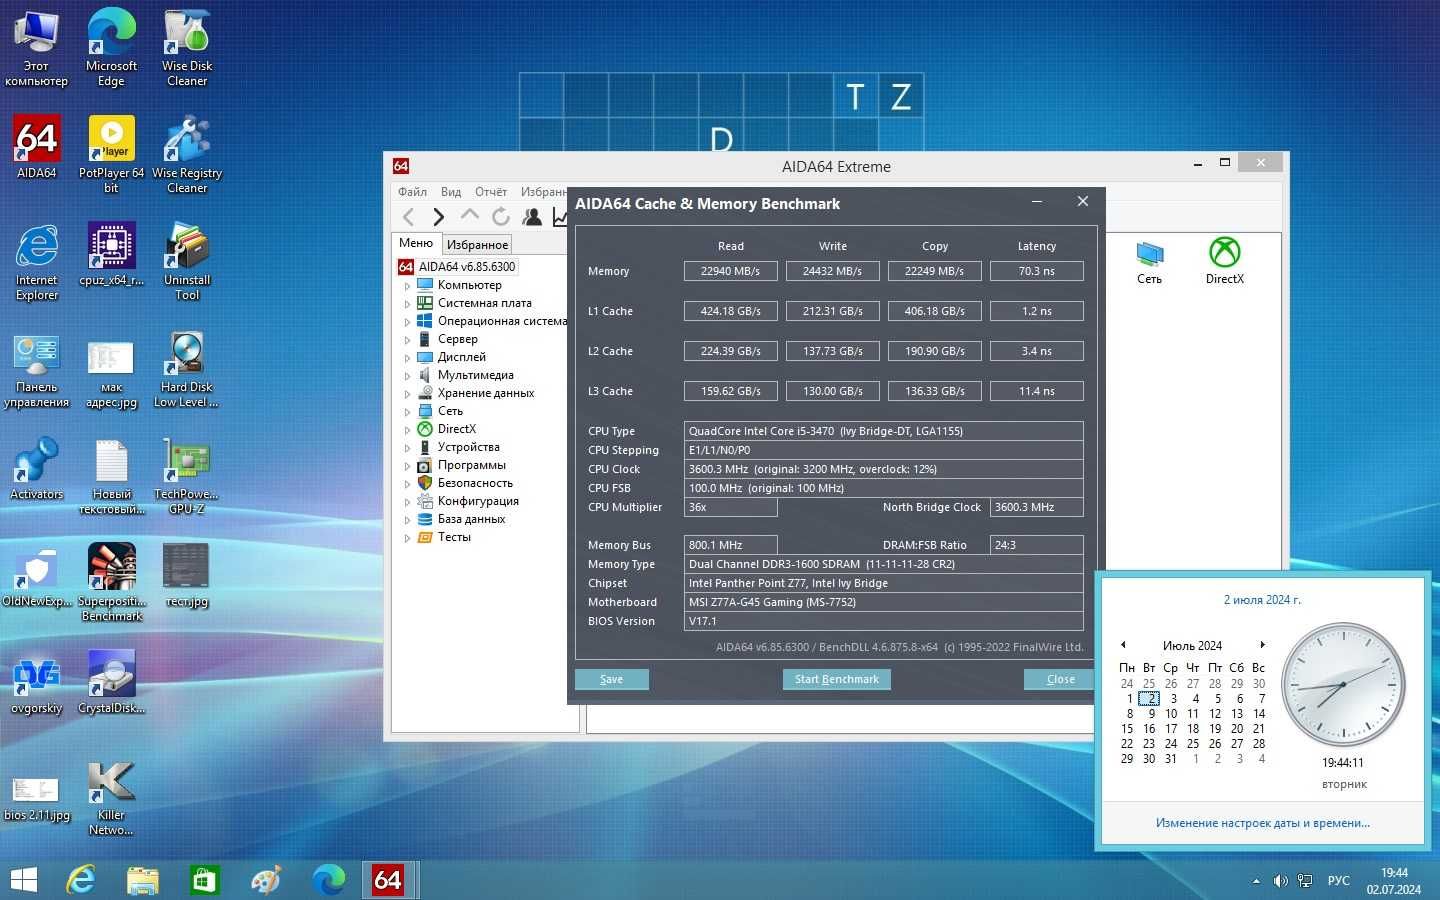Expand Сервер tree node
Viewport: 1440px width, 900px height.
coord(407,340)
